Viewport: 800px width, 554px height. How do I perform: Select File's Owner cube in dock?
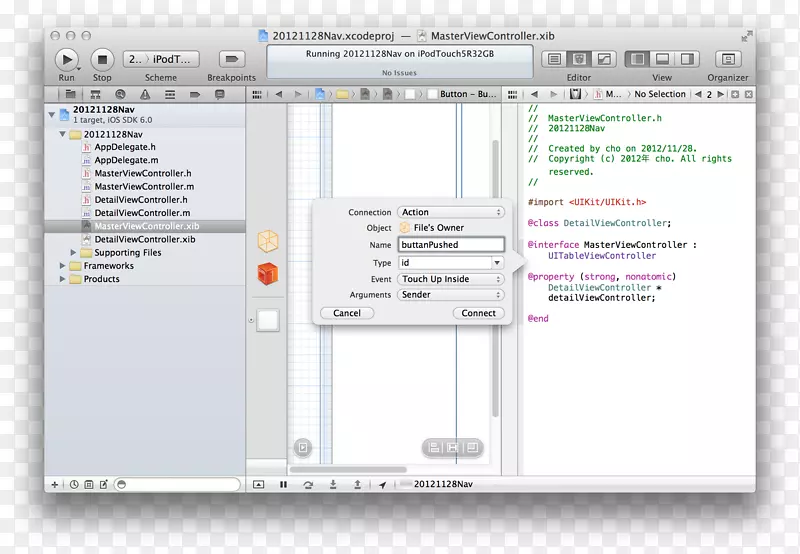268,242
